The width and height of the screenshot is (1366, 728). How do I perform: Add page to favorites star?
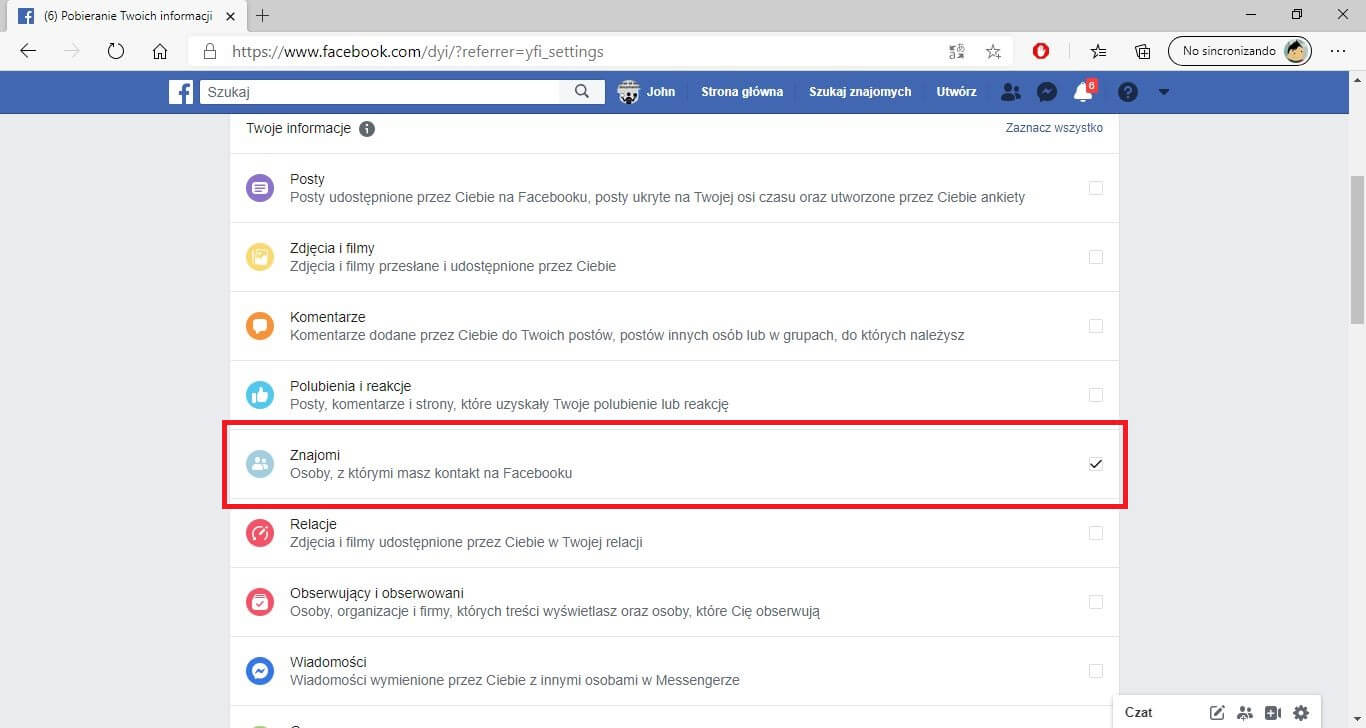993,51
